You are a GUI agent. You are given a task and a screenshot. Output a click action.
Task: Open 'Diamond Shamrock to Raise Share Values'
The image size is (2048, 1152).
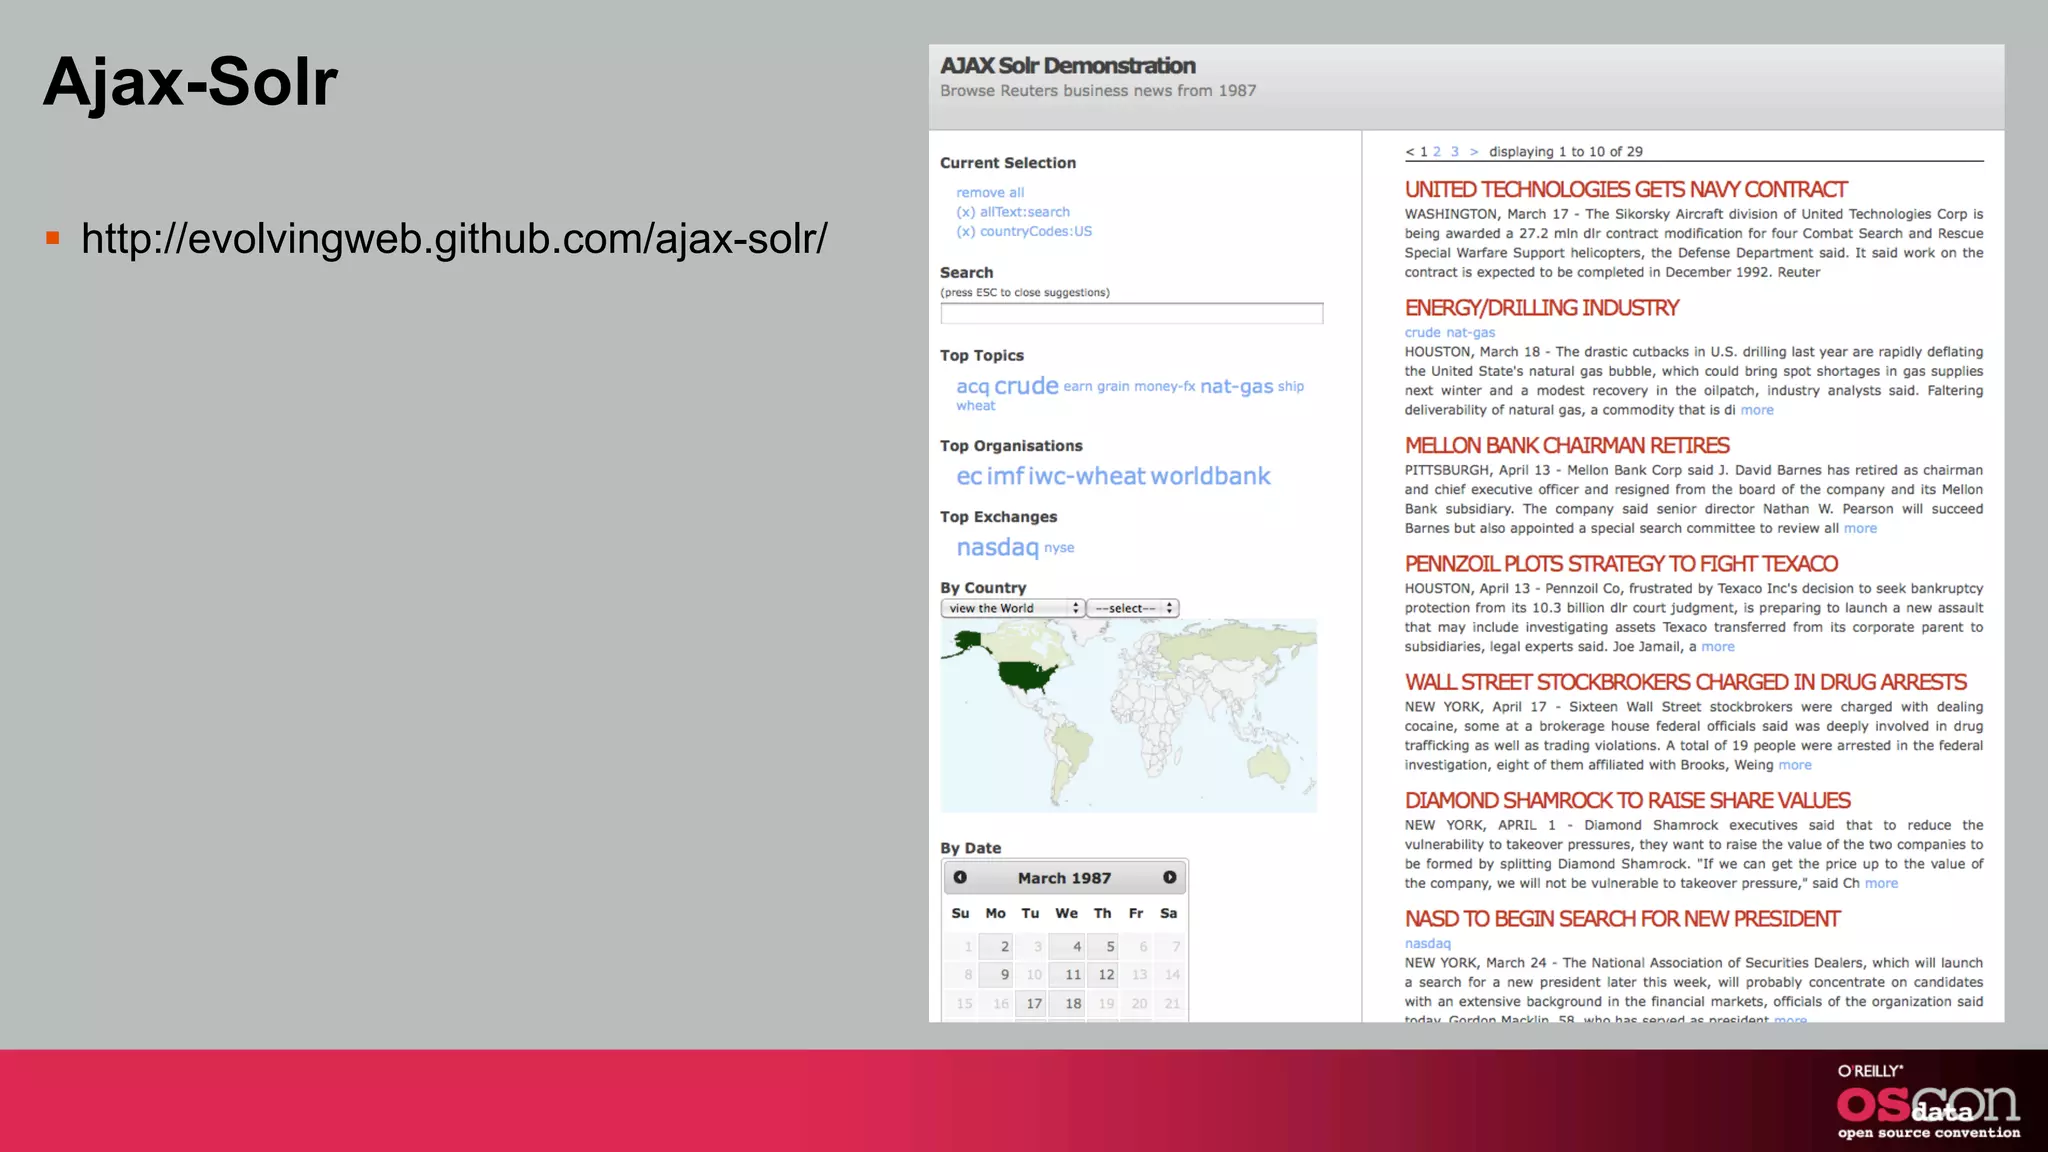pos(1627,800)
